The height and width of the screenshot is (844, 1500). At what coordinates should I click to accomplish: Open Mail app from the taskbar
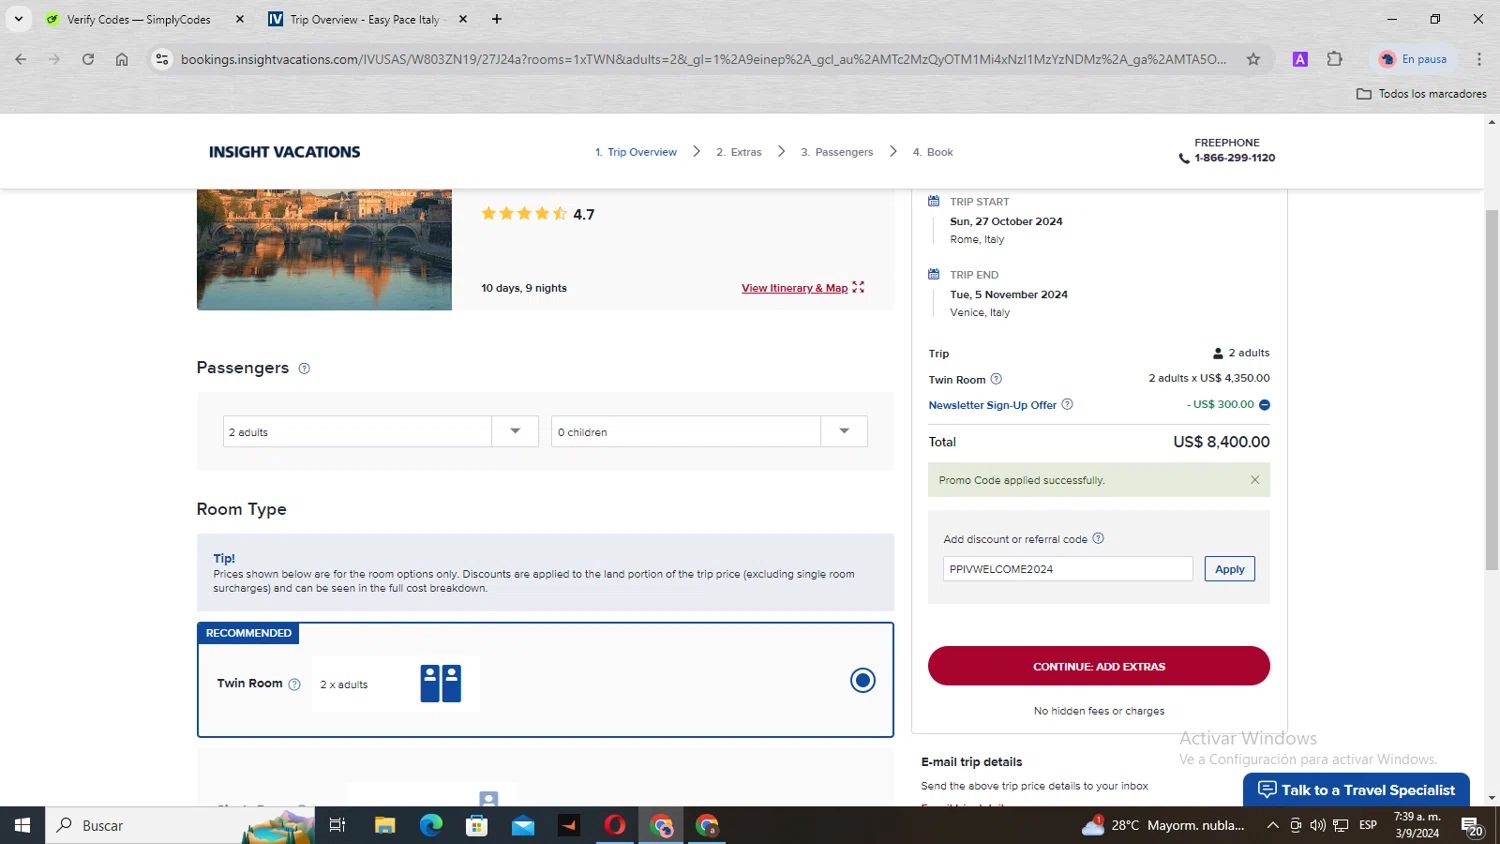523,825
